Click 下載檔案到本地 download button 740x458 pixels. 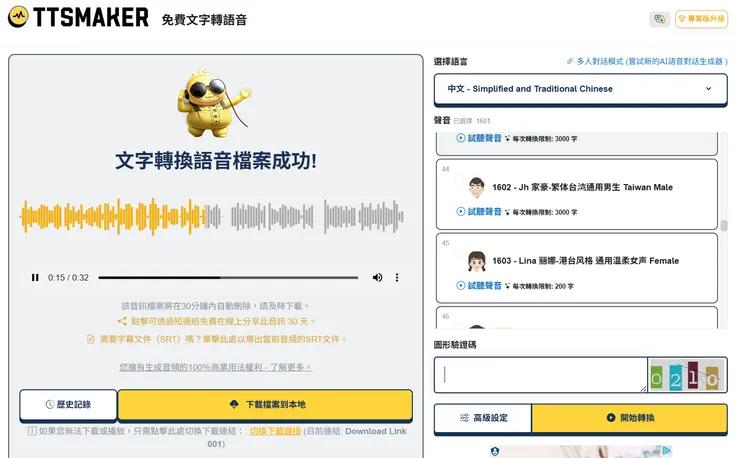[265, 405]
